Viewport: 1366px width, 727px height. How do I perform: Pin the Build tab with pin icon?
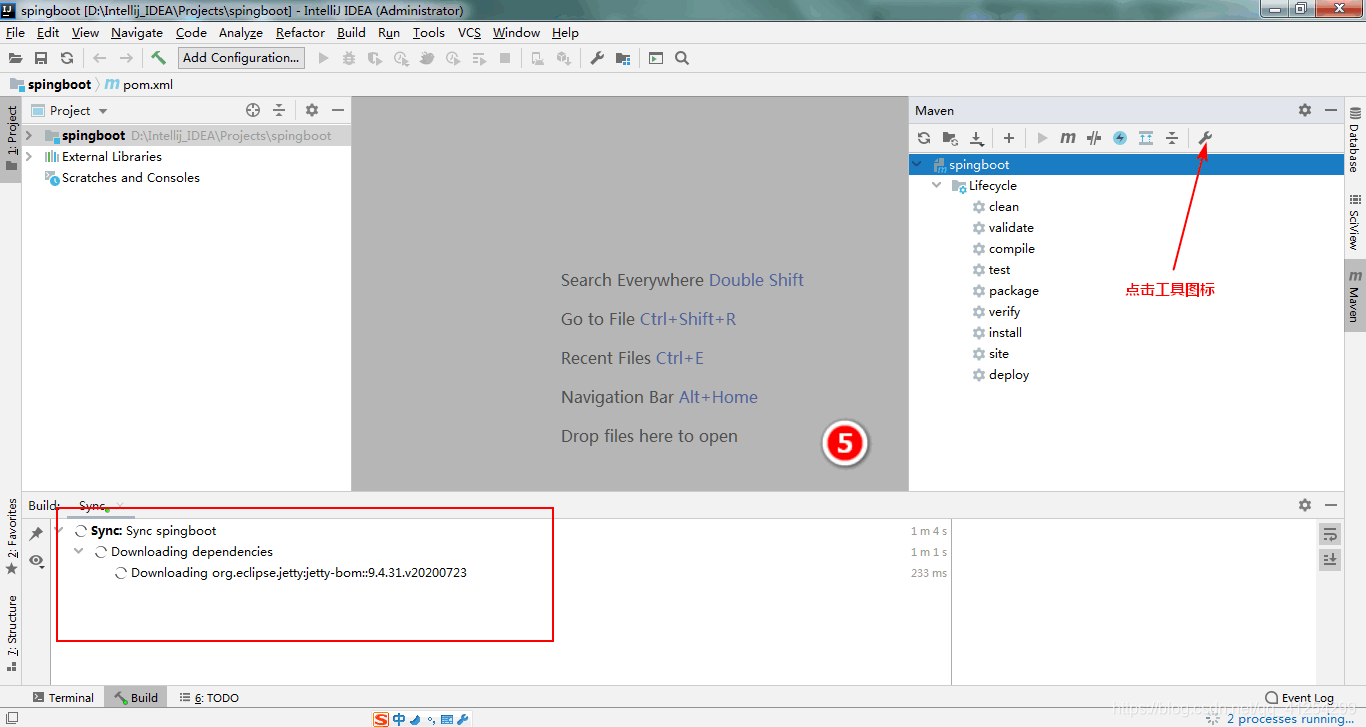[36, 534]
